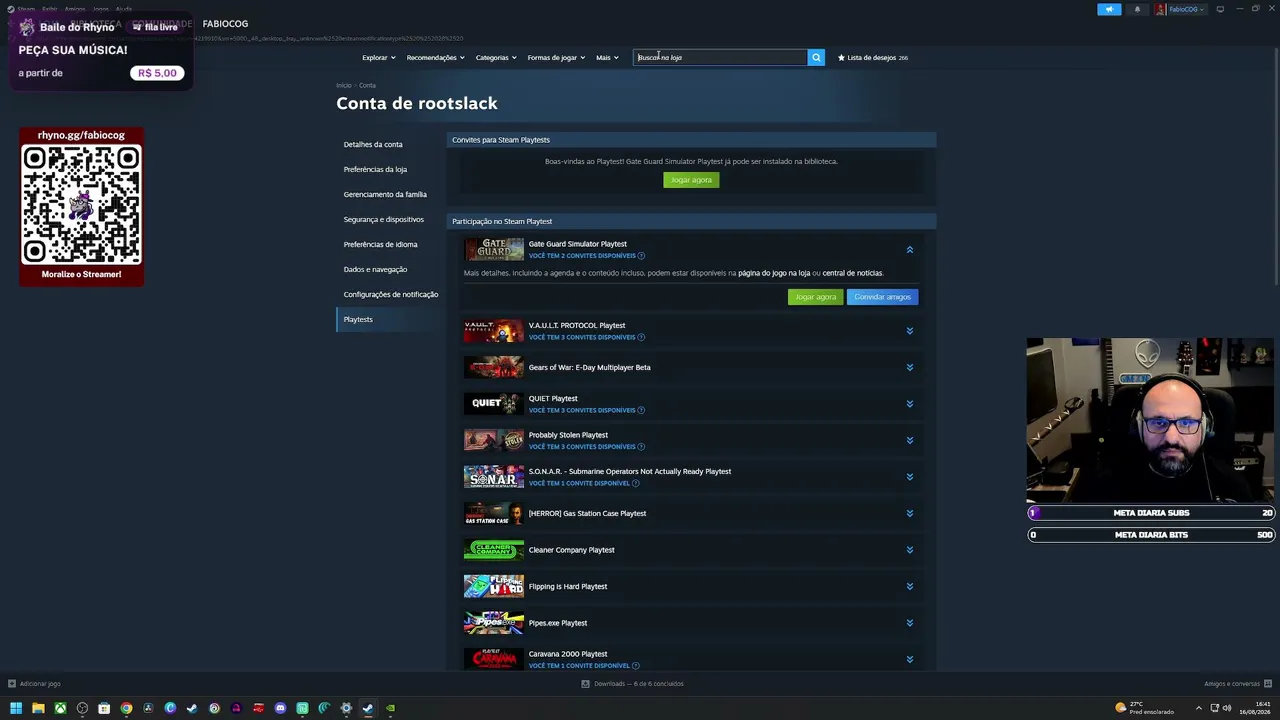Open the Categorias dropdown menu
Image resolution: width=1280 pixels, height=720 pixels.
point(496,58)
